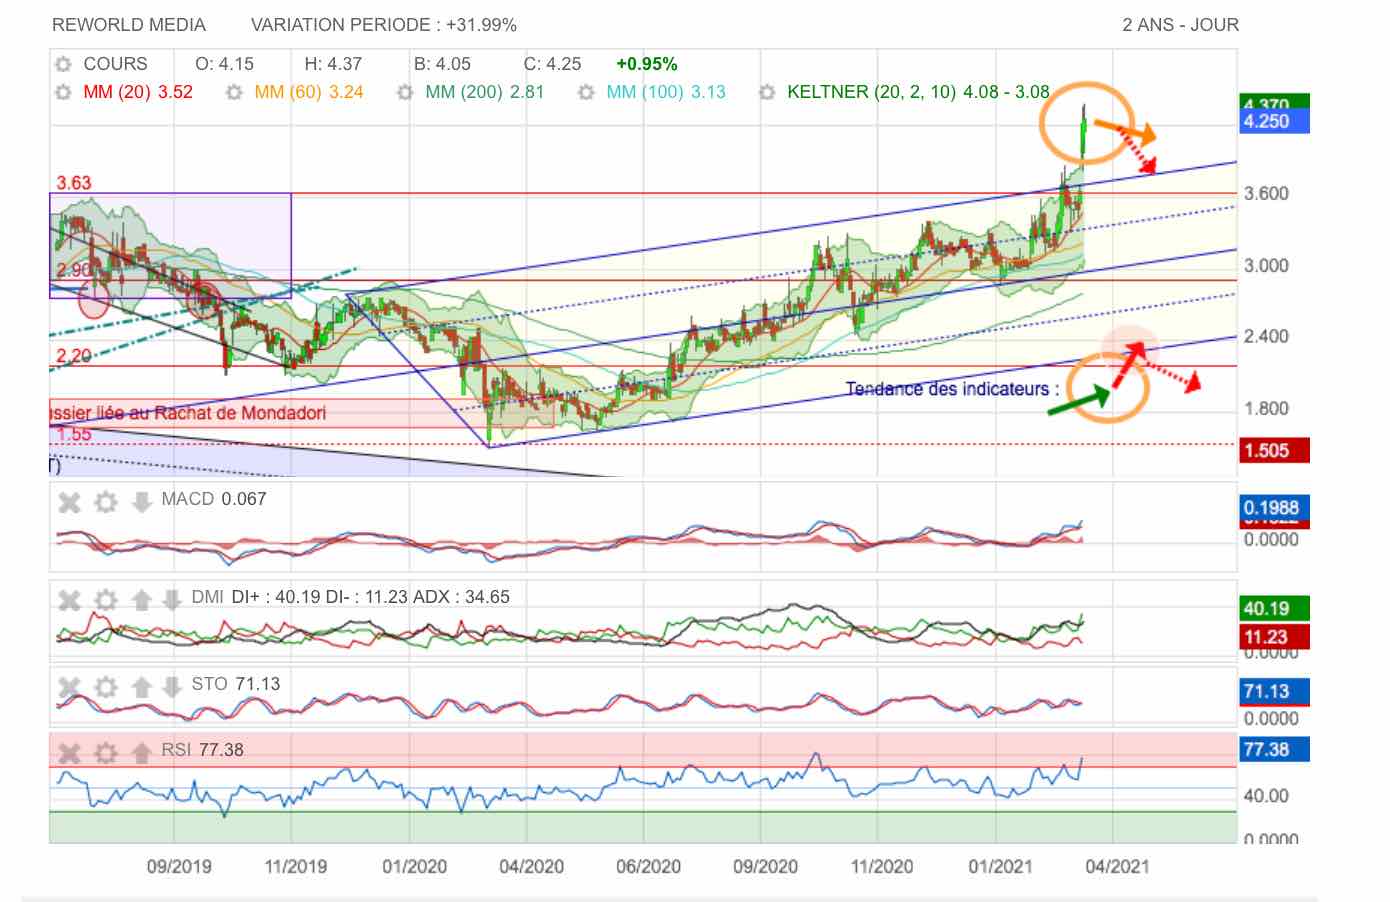The image size is (1390, 902).
Task: Move RSI panel up
Action: coord(141,753)
